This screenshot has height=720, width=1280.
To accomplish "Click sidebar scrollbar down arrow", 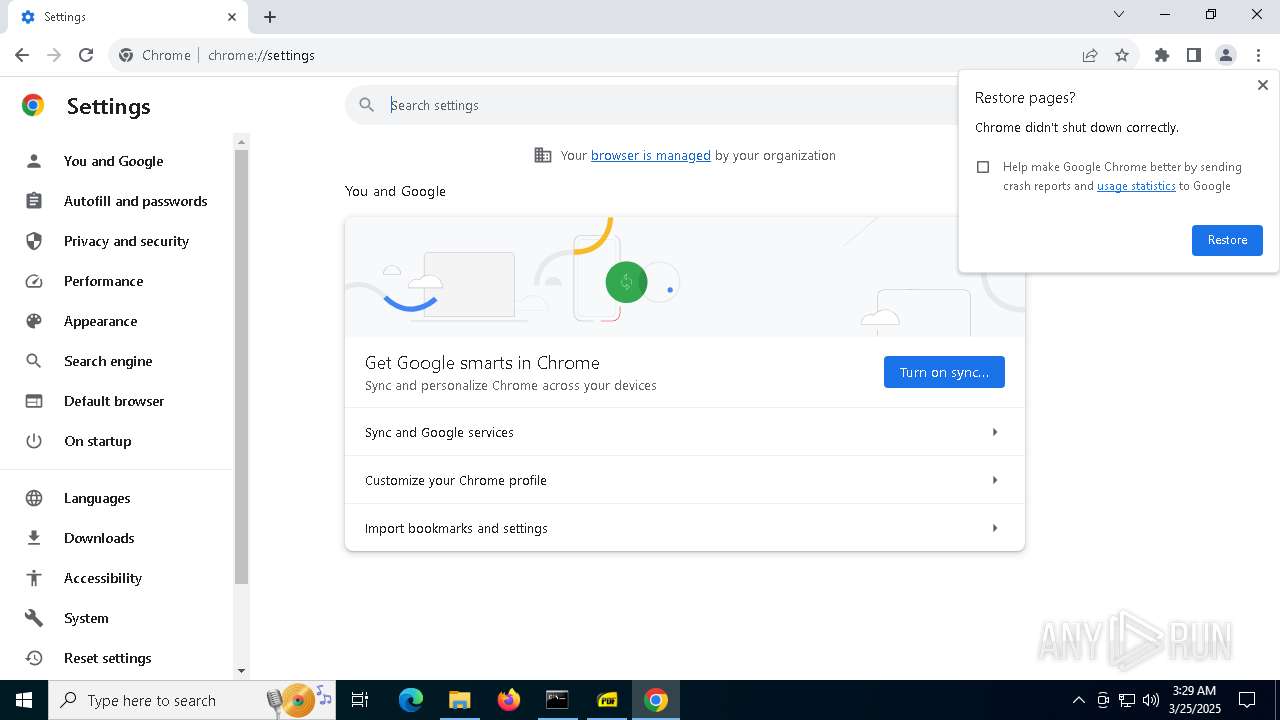I will pyautogui.click(x=241, y=671).
